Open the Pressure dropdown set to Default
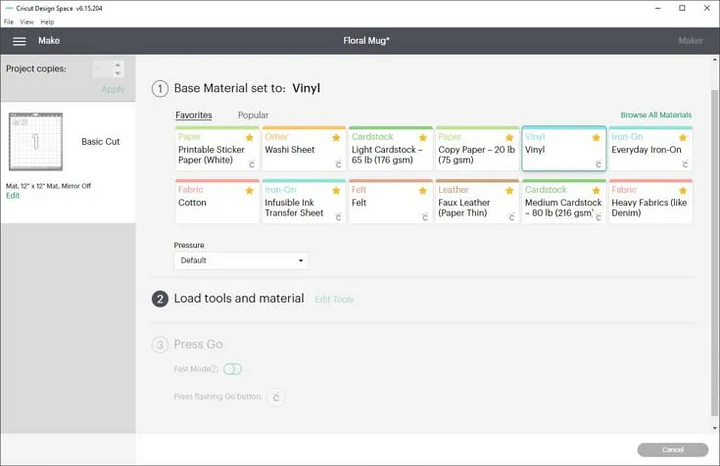Screen dimensions: 720x466 point(241,260)
